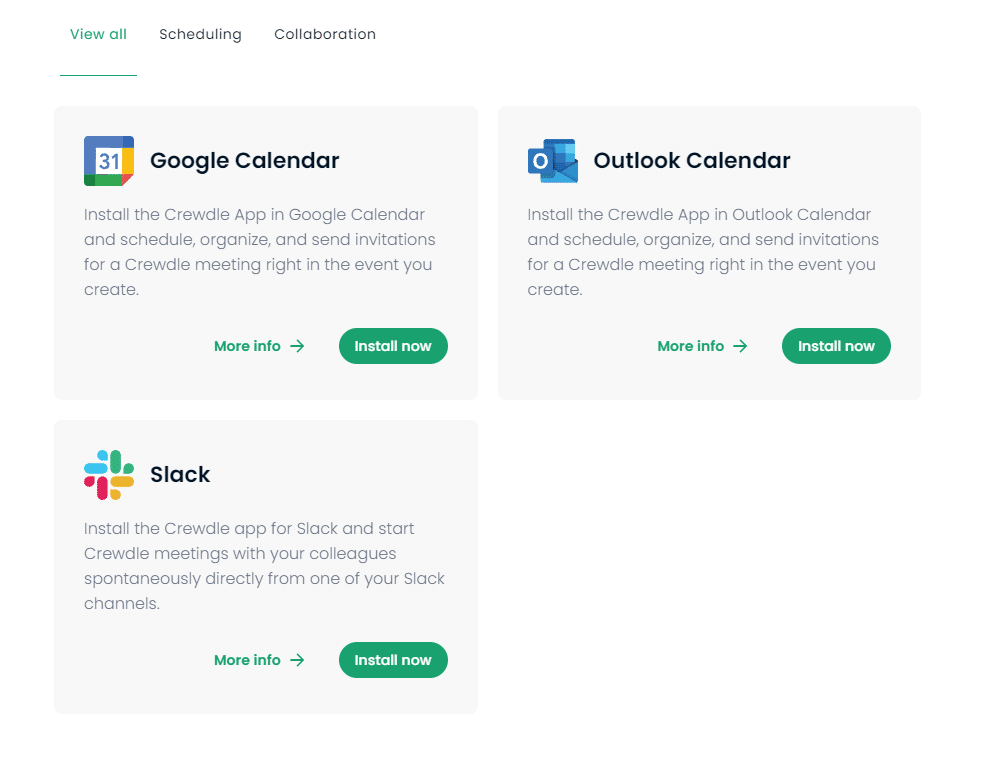Click the arrow next to Outlook Calendar More info
The image size is (982, 771).
pos(740,346)
